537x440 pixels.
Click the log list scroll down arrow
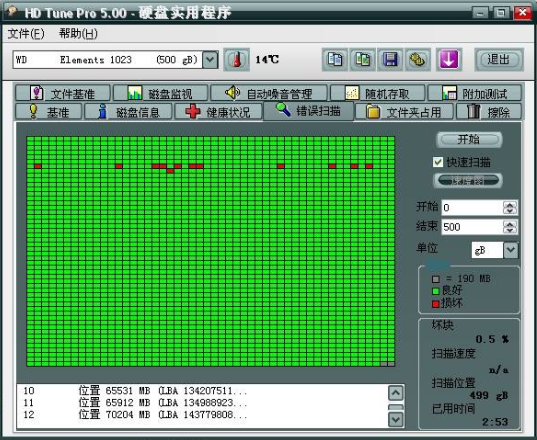(396, 419)
